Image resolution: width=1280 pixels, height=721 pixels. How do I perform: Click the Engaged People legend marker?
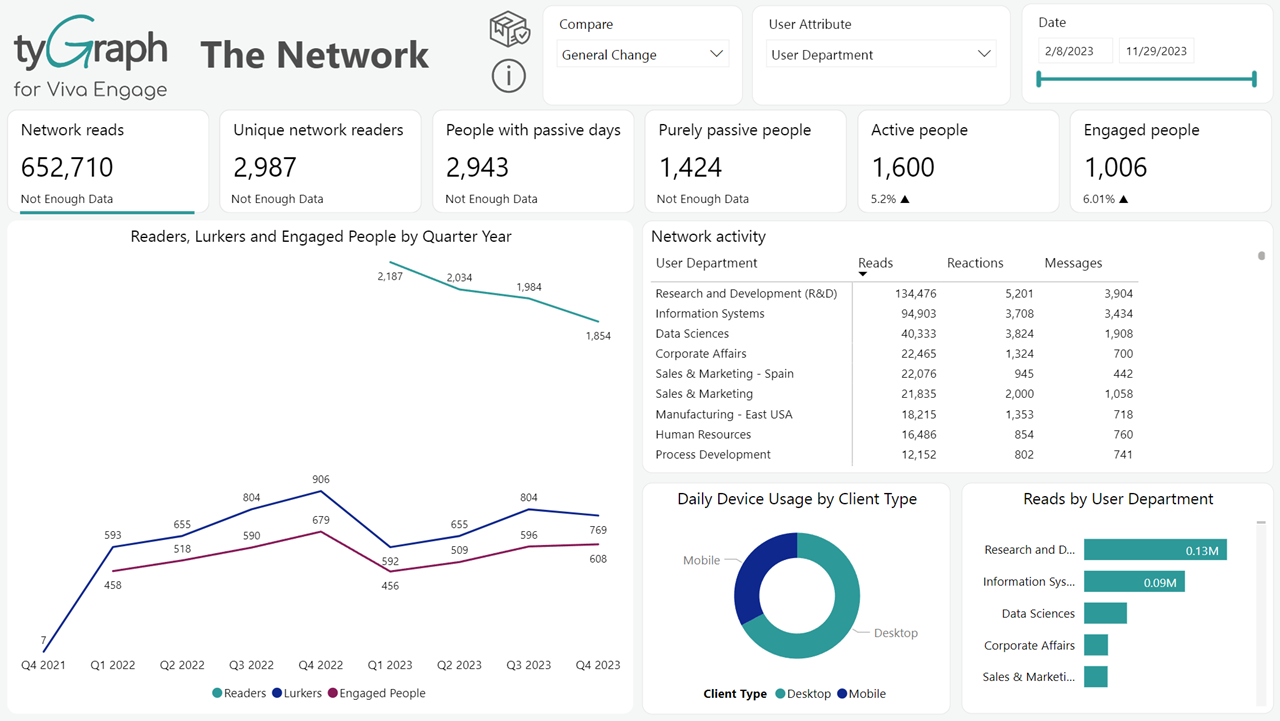coord(332,693)
